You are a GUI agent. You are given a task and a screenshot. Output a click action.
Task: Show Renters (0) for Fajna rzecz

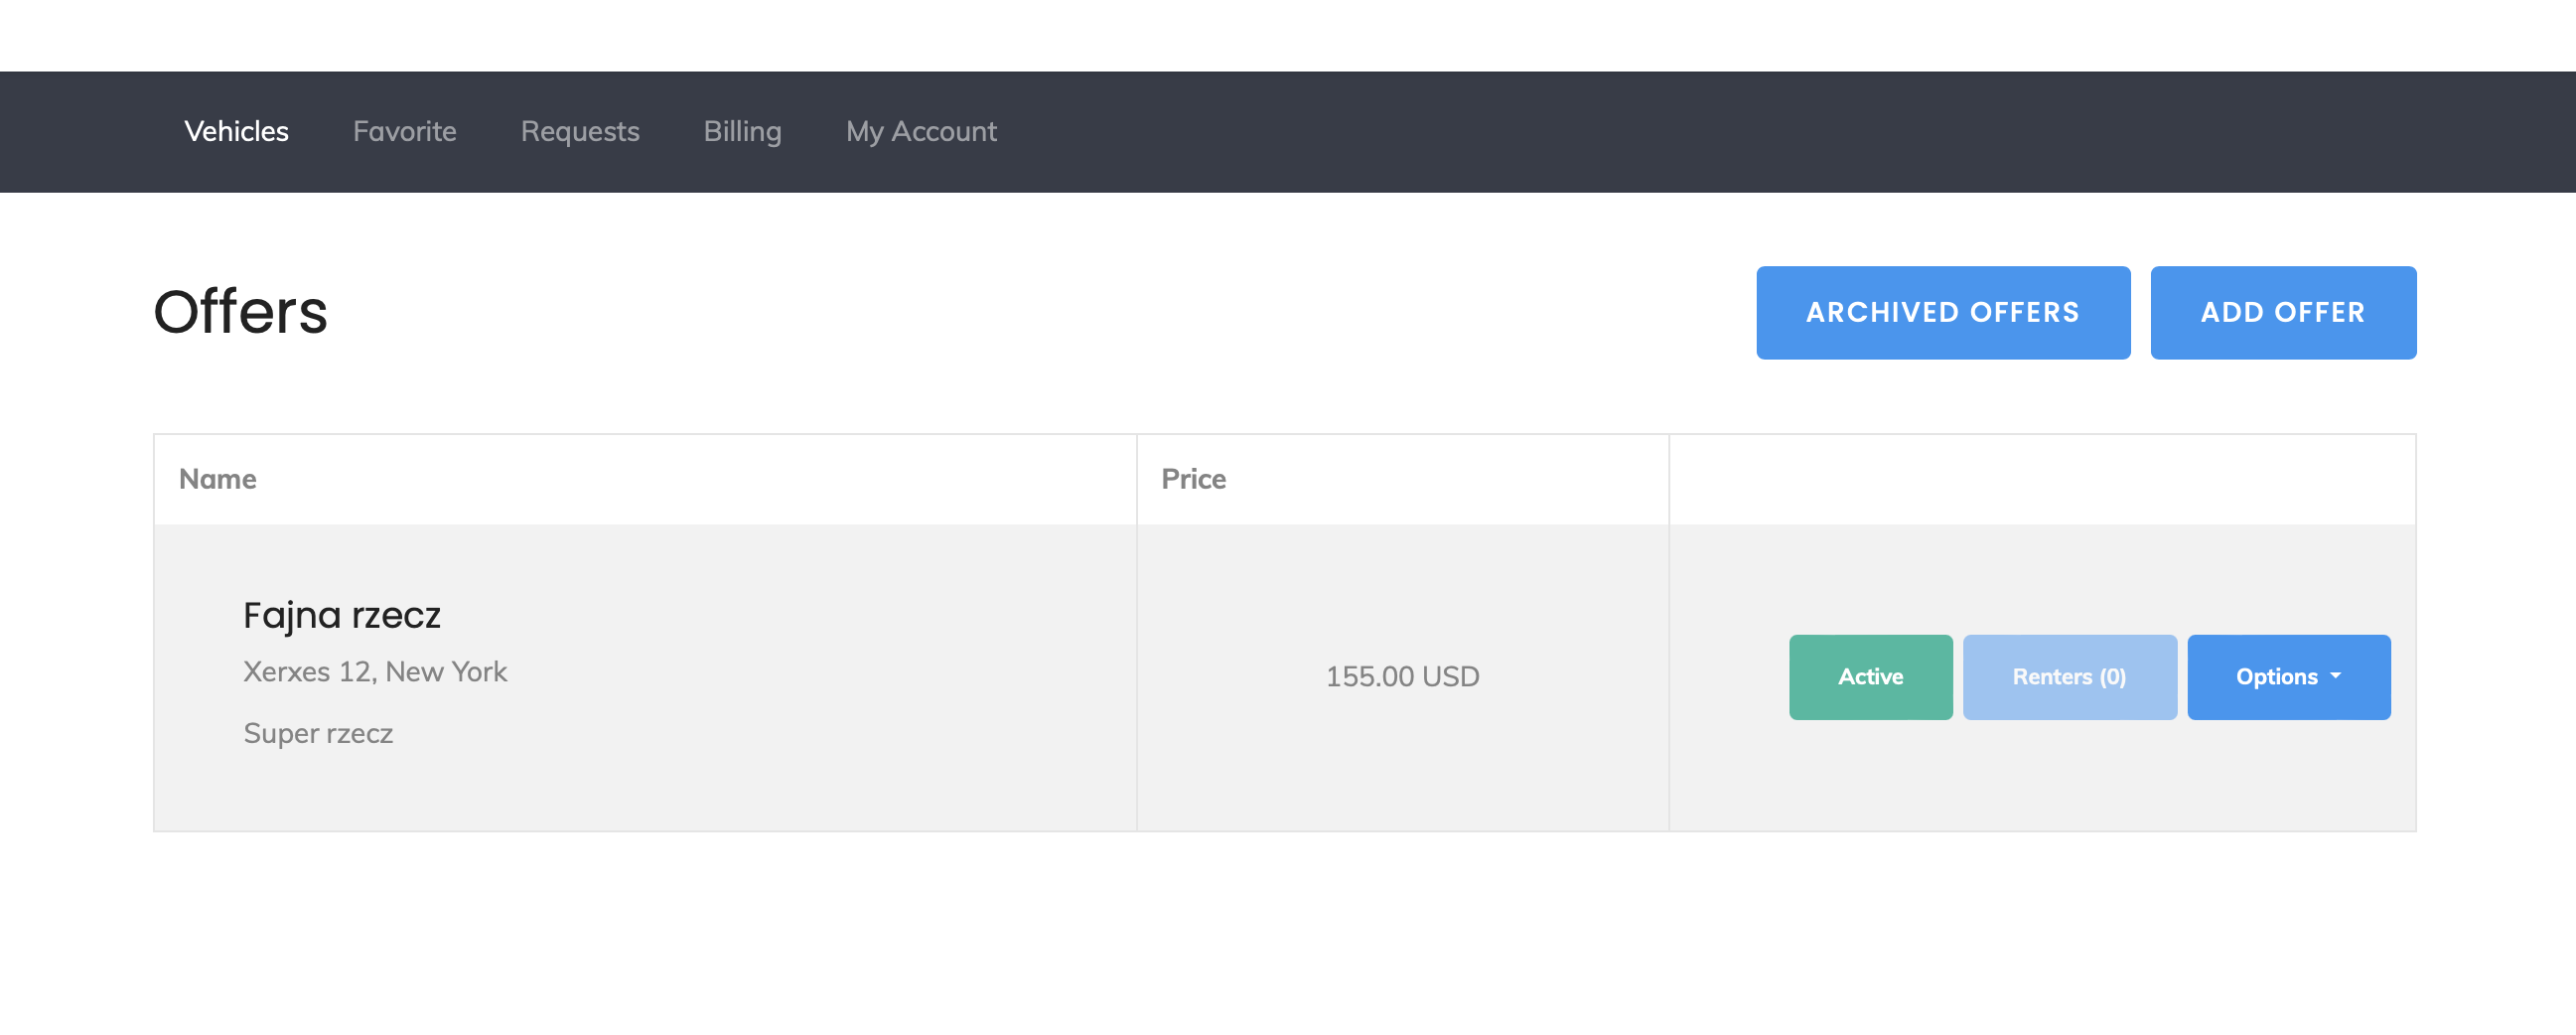pyautogui.click(x=2068, y=677)
